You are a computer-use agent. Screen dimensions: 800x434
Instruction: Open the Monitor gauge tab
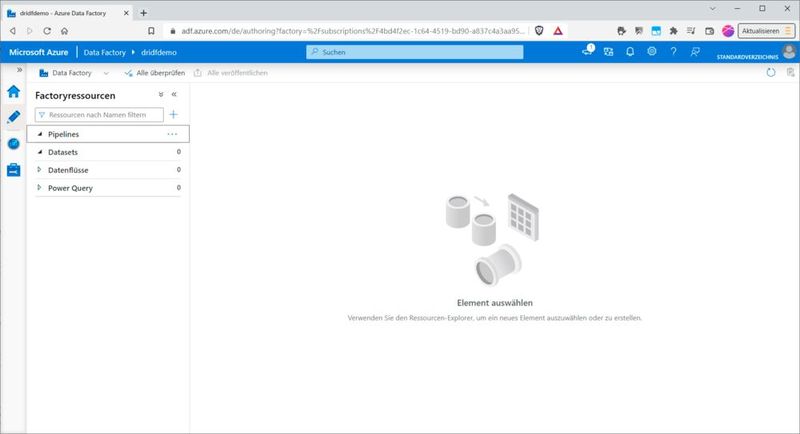click(14, 144)
